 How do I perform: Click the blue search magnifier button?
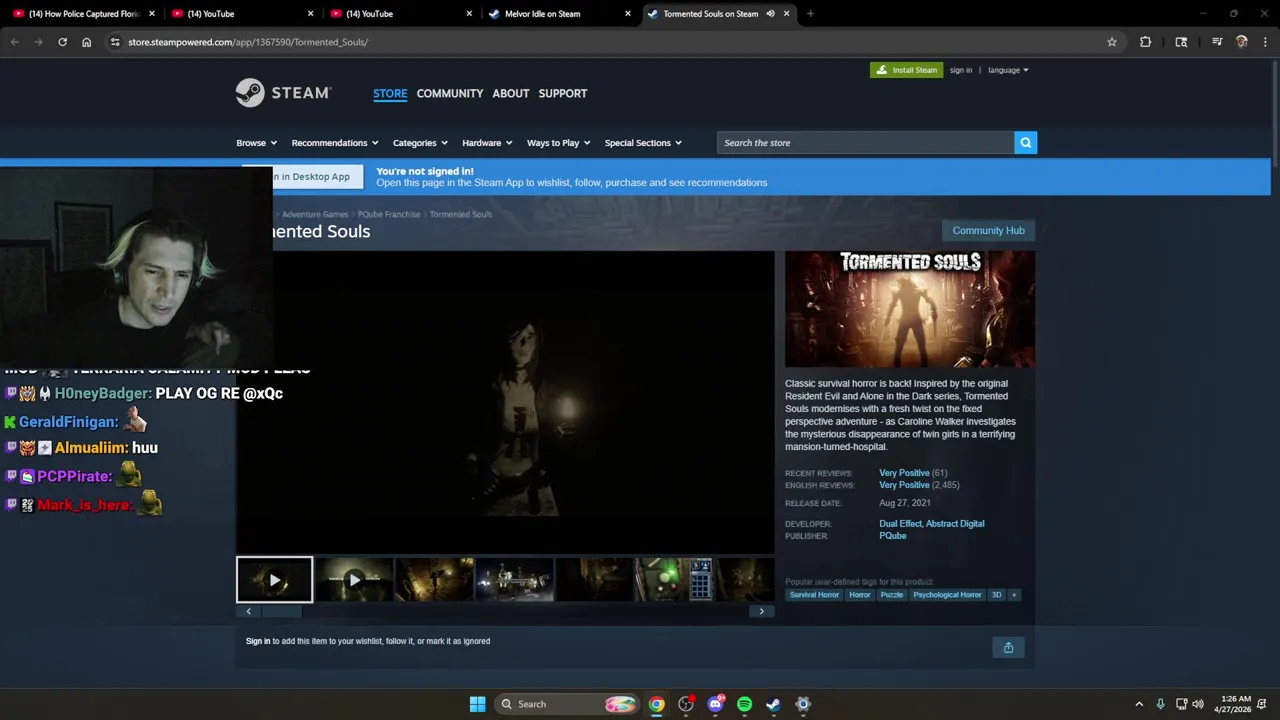coord(1025,143)
